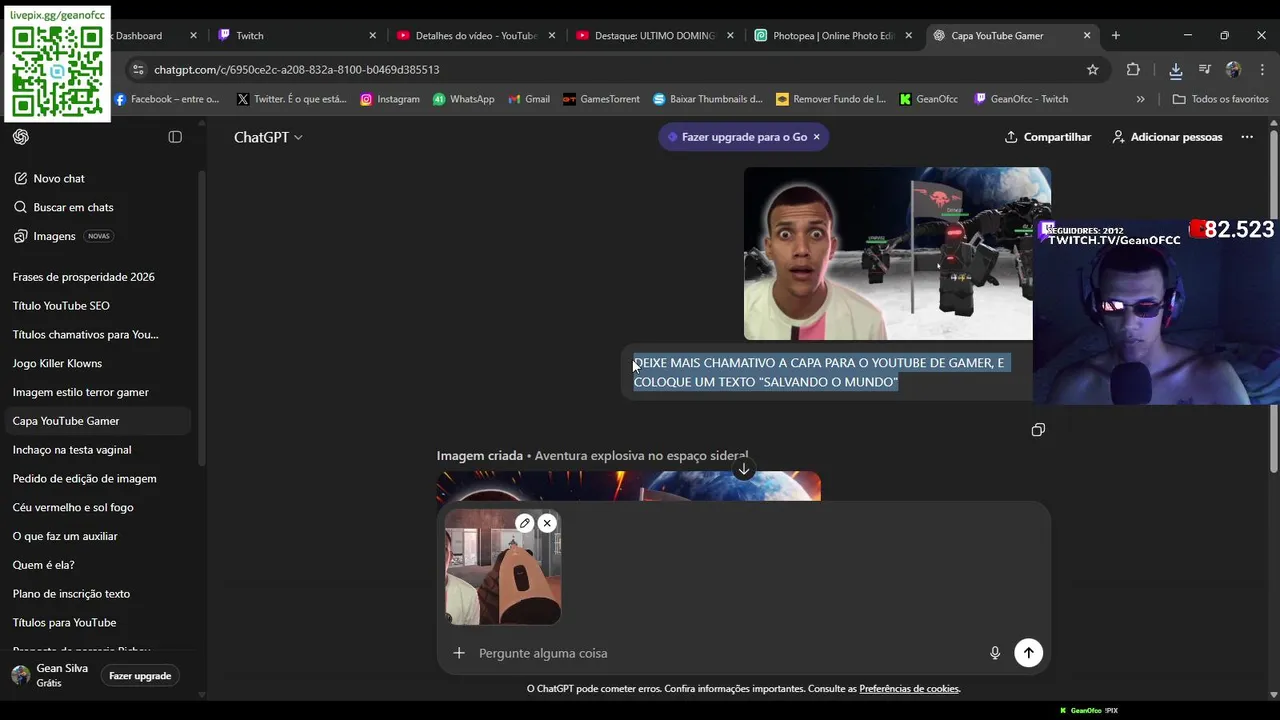Start voice dictation with microphone icon
Image resolution: width=1280 pixels, height=720 pixels.
pos(995,653)
